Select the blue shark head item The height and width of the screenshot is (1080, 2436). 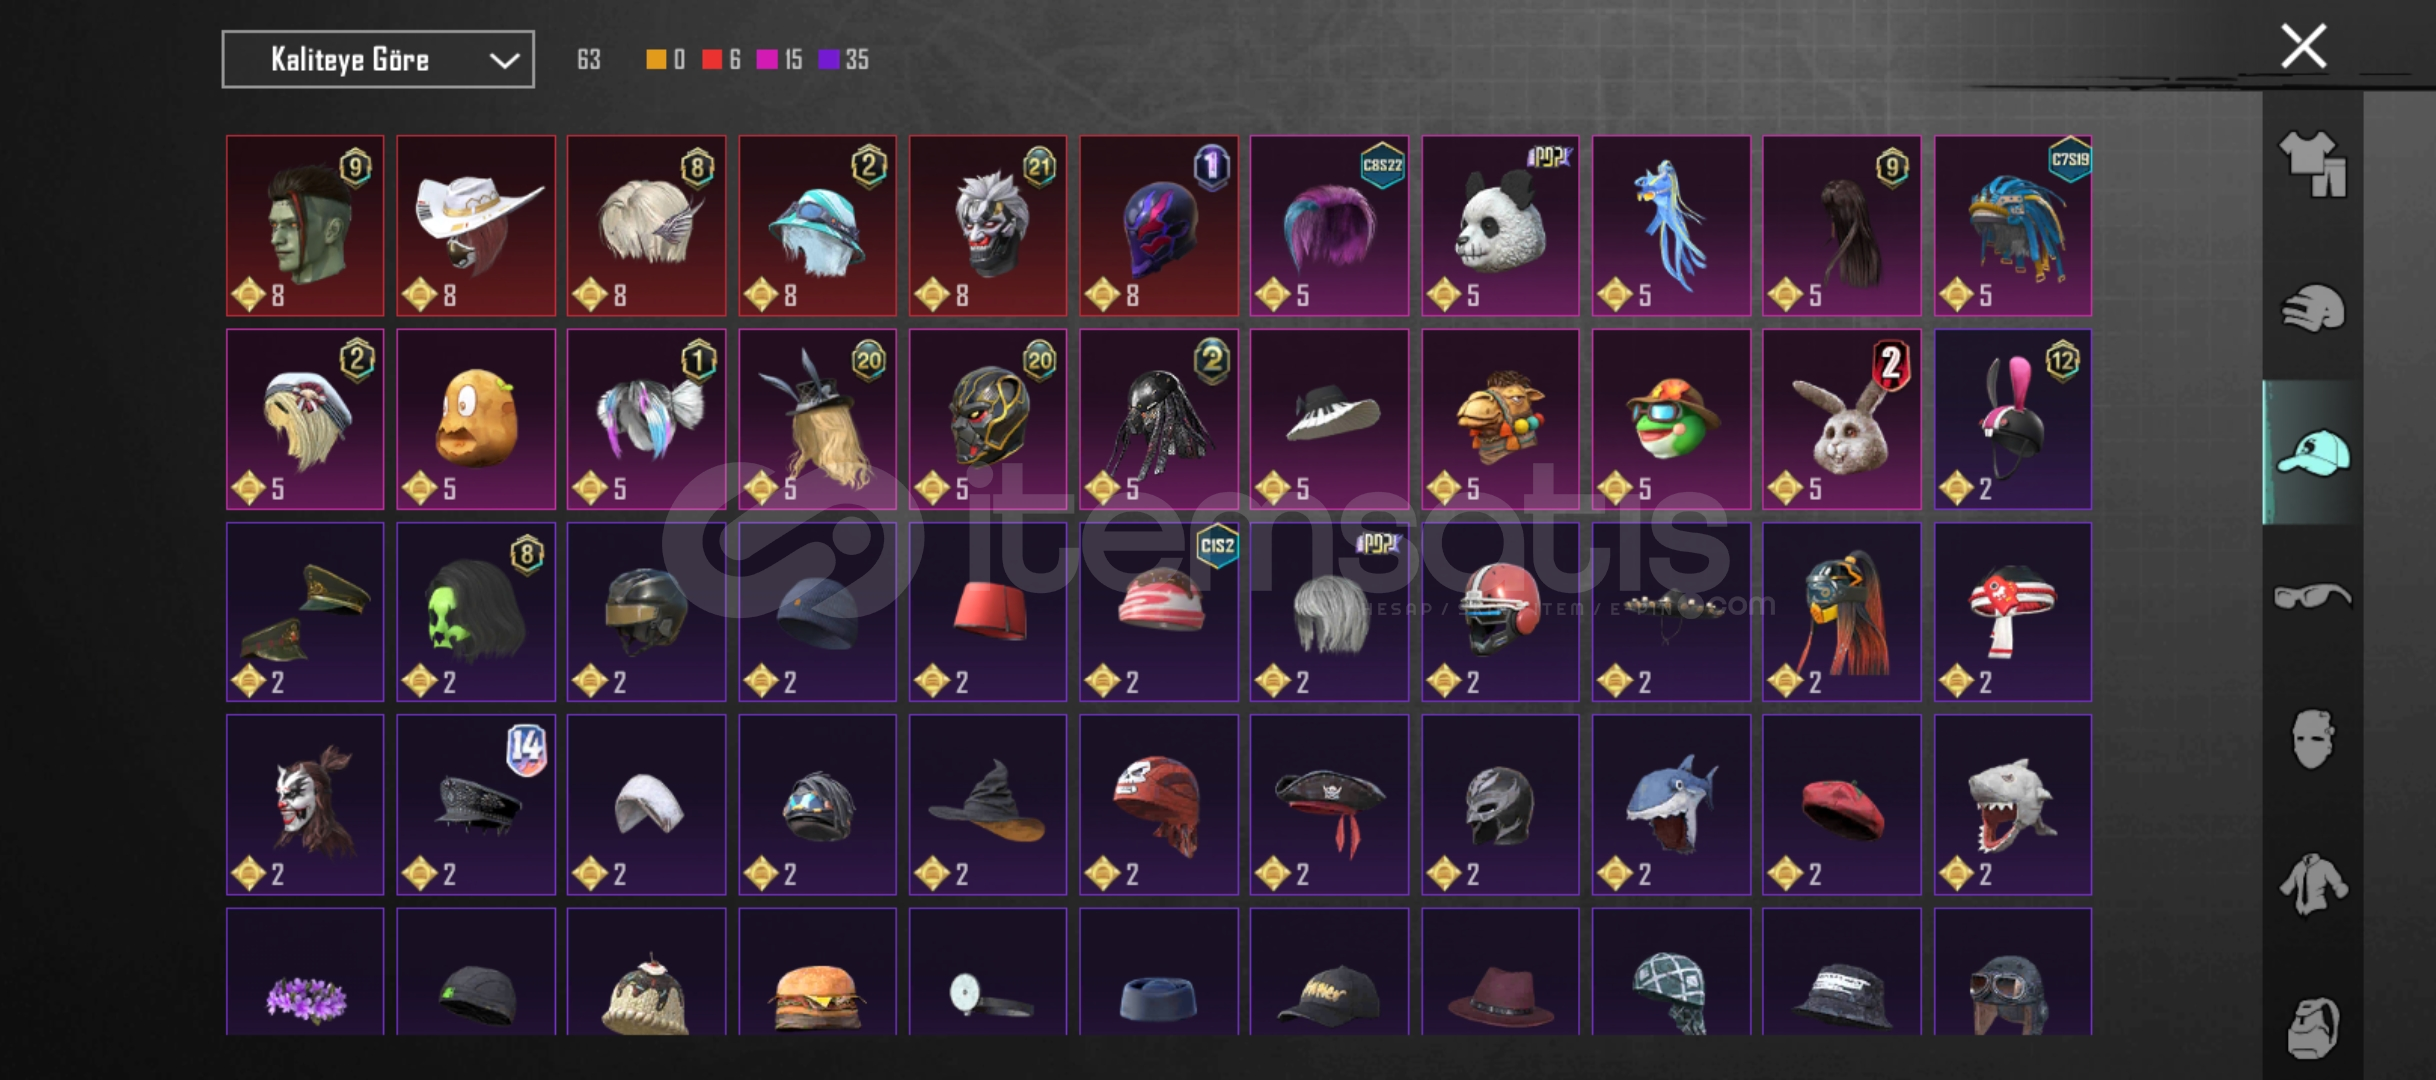(1671, 804)
